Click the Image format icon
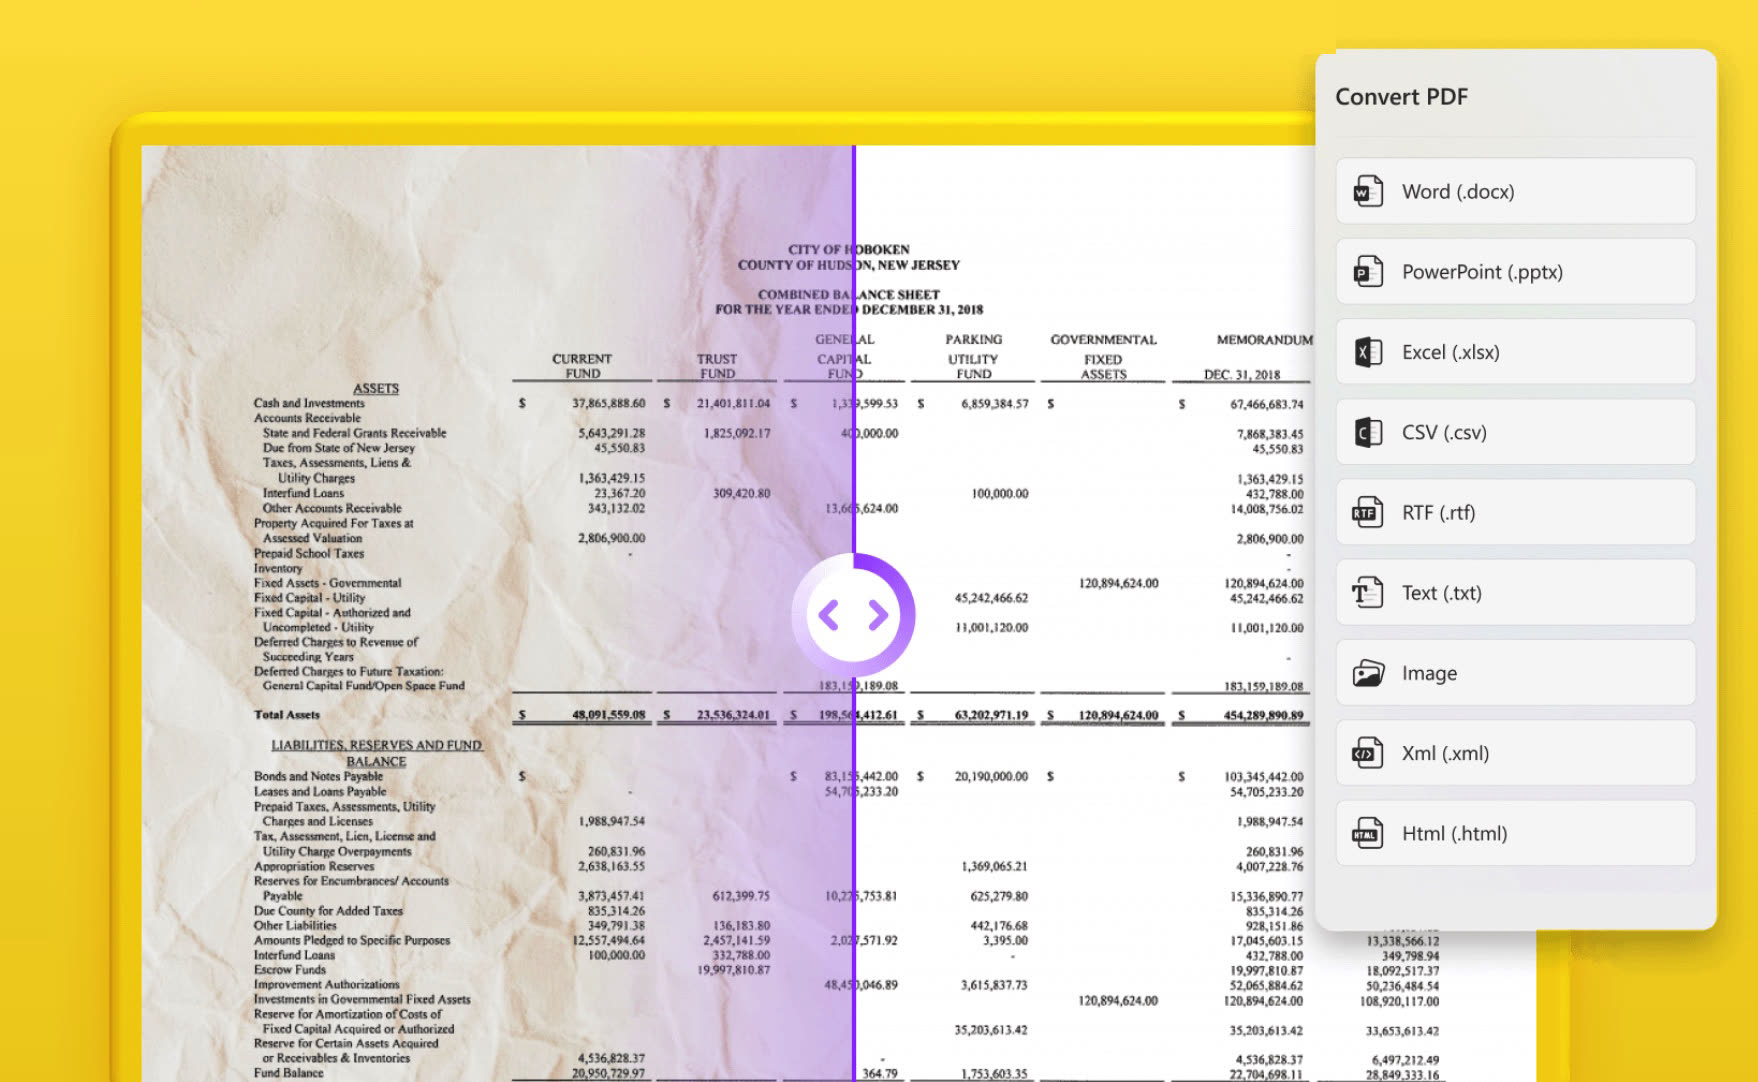This screenshot has height=1082, width=1758. pyautogui.click(x=1367, y=673)
